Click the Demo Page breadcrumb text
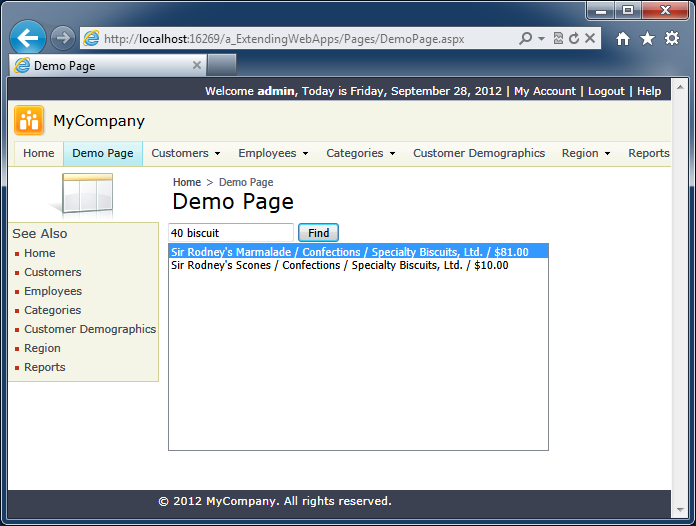The image size is (696, 526). (246, 182)
